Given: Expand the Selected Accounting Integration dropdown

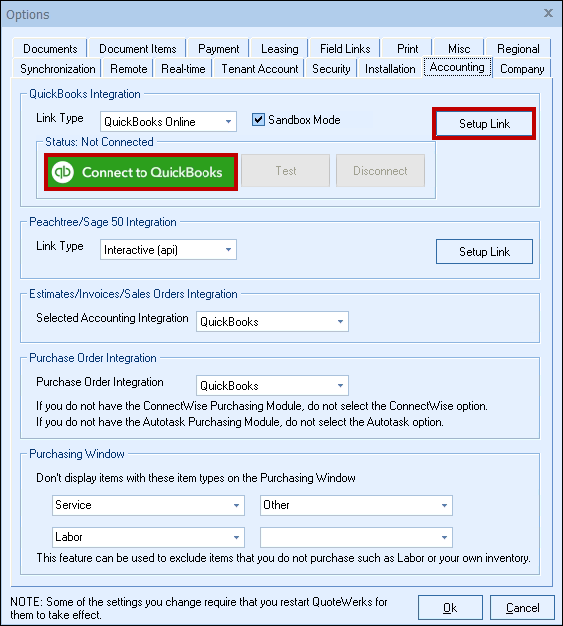Looking at the screenshot, I should tap(272, 322).
